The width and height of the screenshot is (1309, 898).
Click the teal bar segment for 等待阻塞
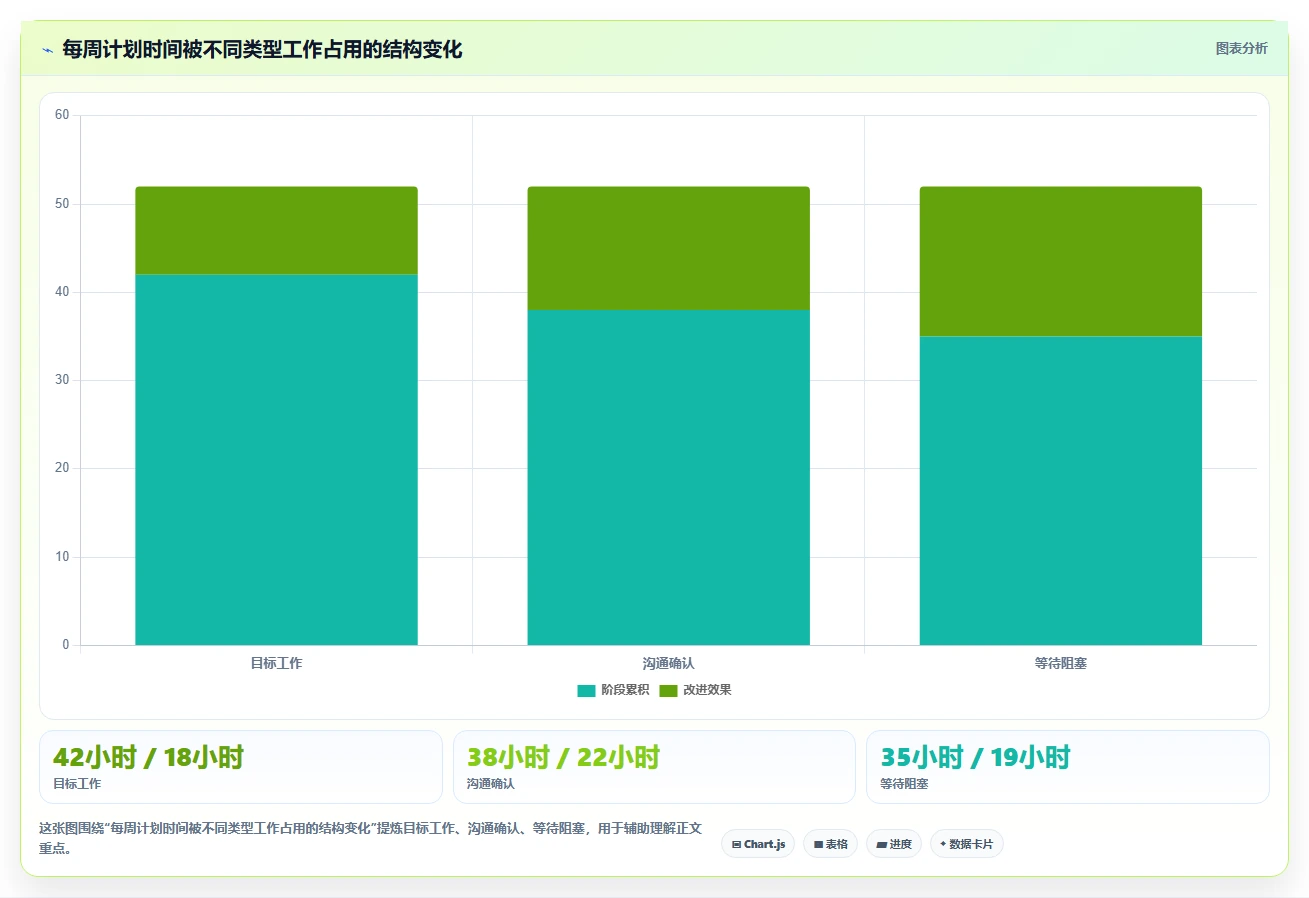(x=1060, y=491)
